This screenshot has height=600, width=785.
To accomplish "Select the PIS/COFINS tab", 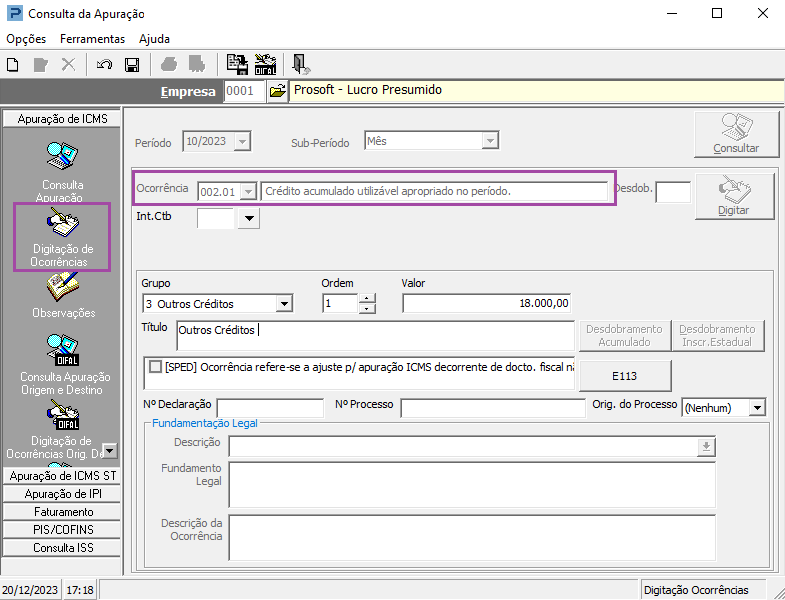I will click(x=62, y=530).
